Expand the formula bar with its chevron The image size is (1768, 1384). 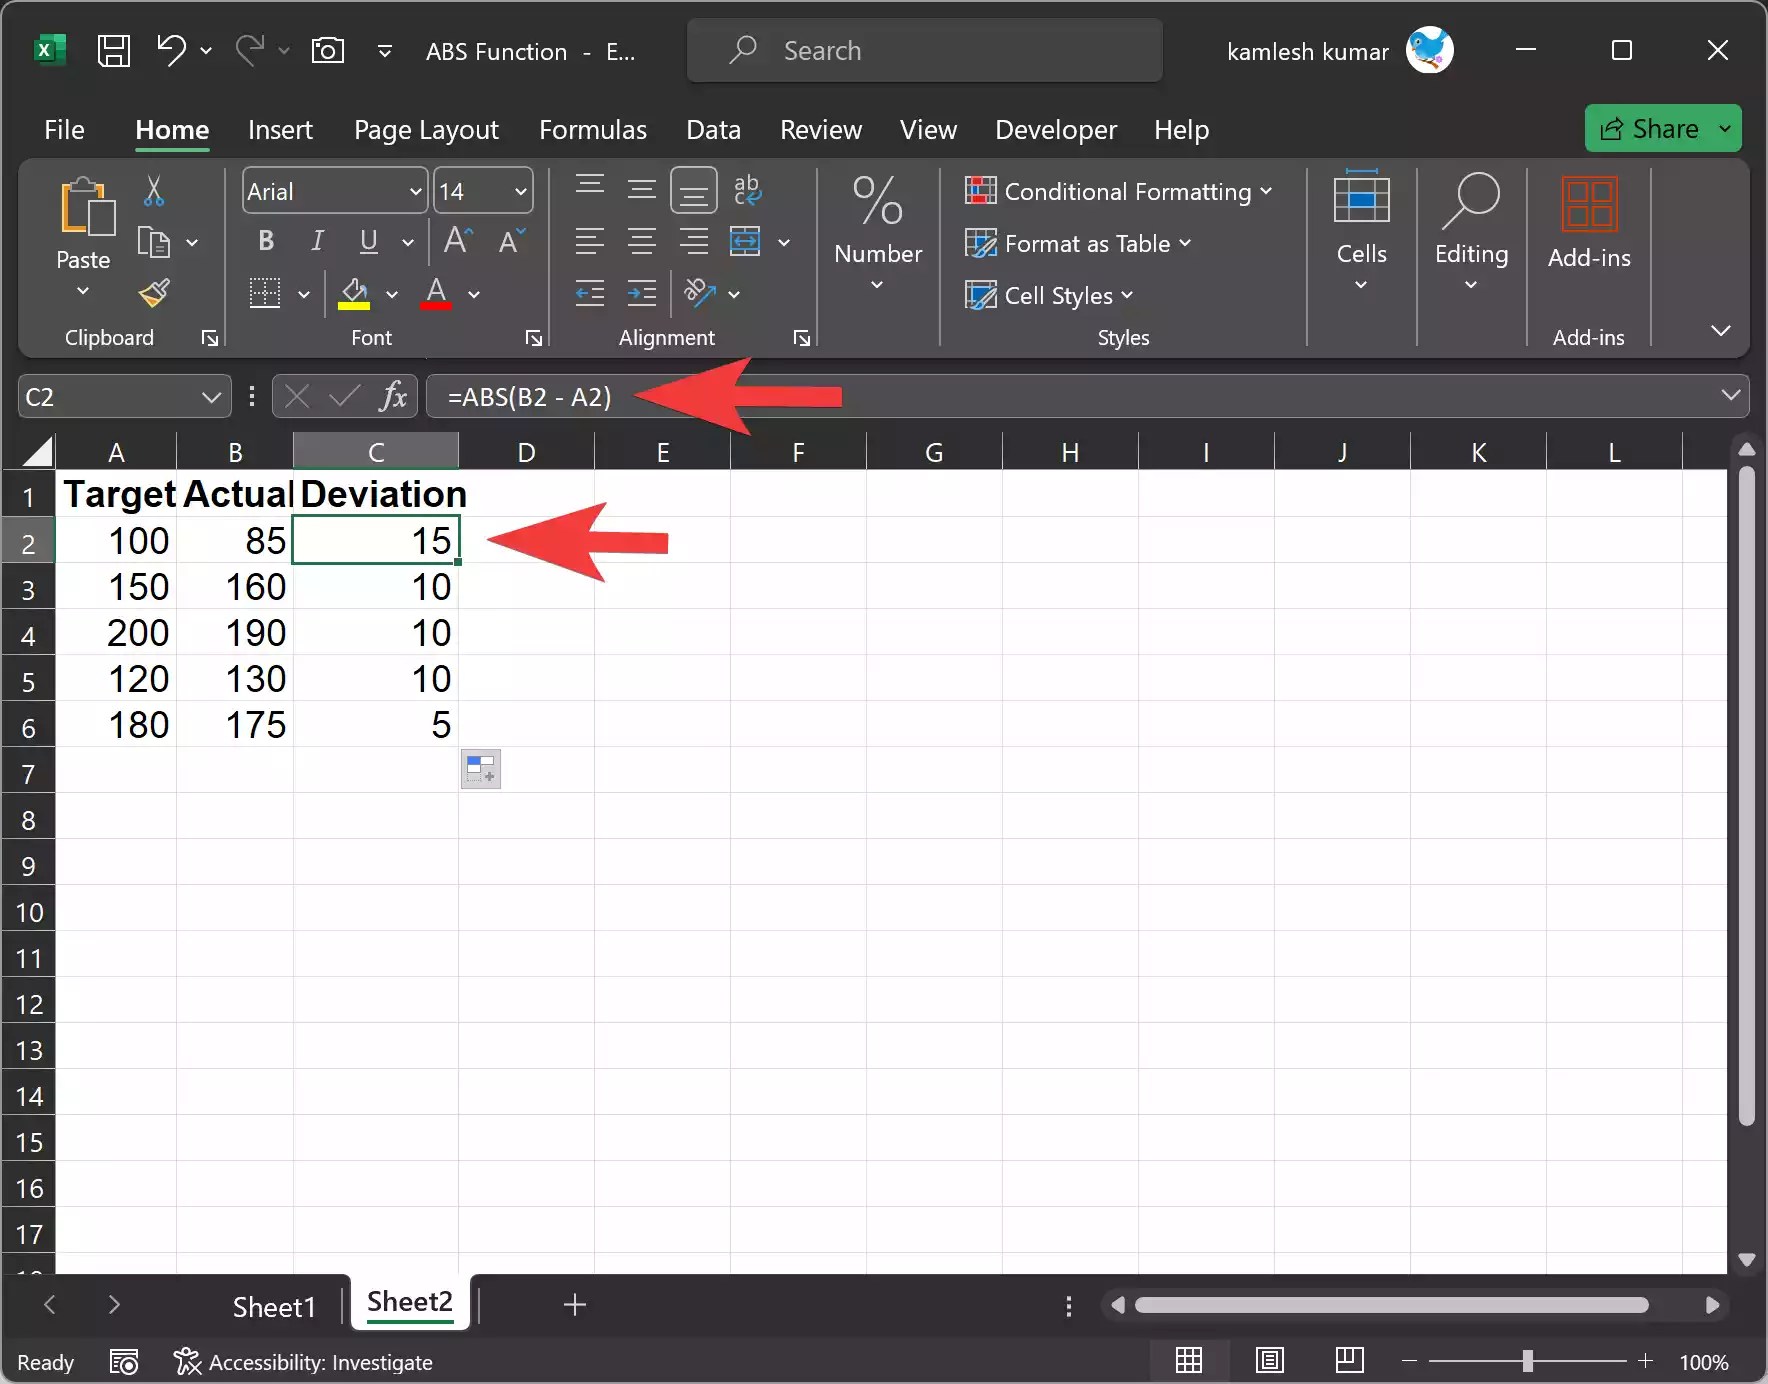click(x=1732, y=395)
